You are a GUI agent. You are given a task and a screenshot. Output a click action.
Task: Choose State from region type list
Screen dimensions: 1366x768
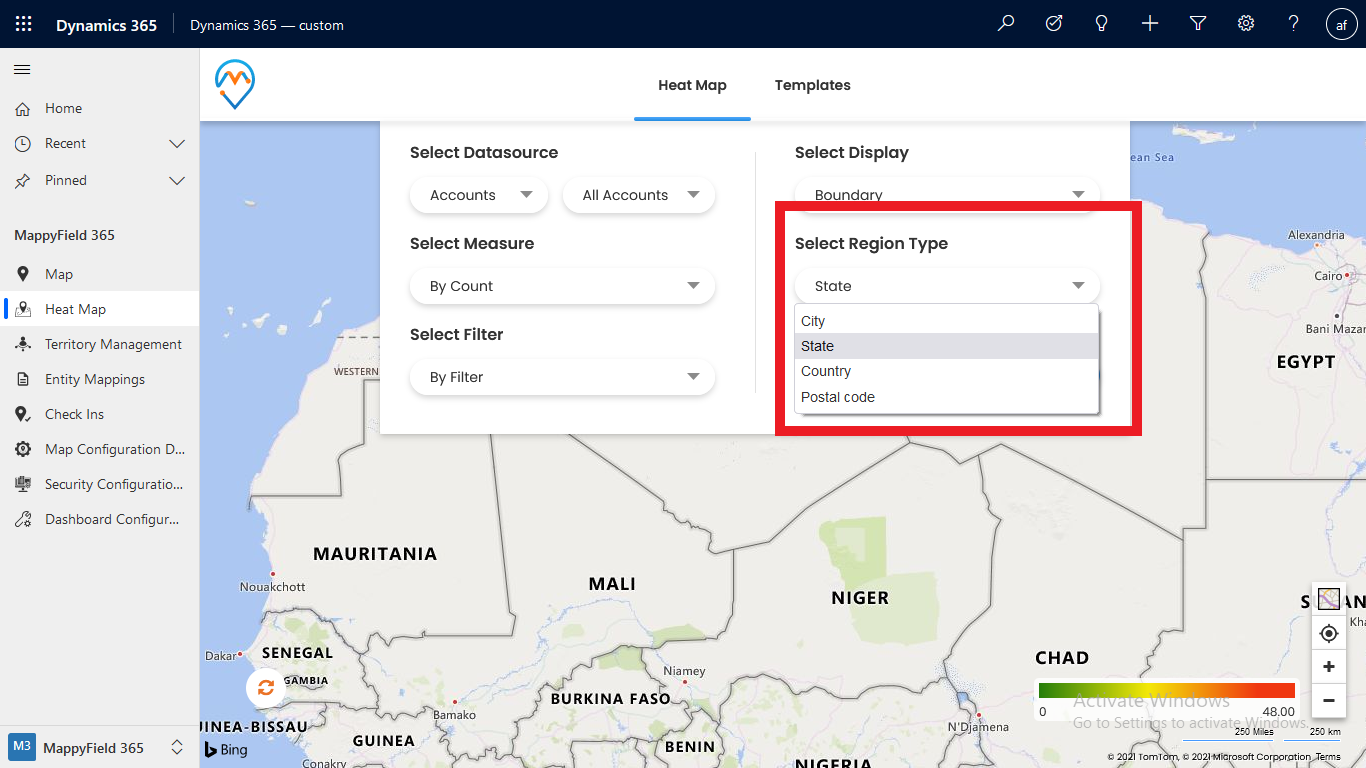pyautogui.click(x=947, y=346)
